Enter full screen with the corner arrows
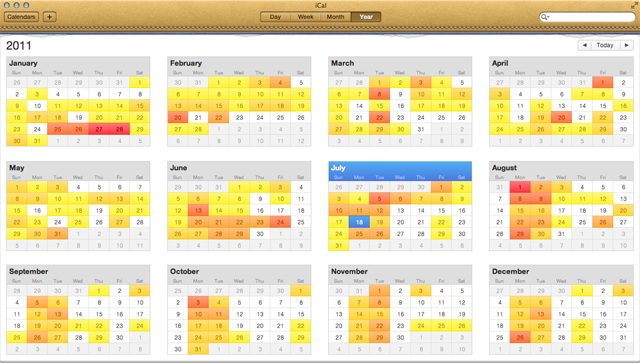 tap(634, 5)
